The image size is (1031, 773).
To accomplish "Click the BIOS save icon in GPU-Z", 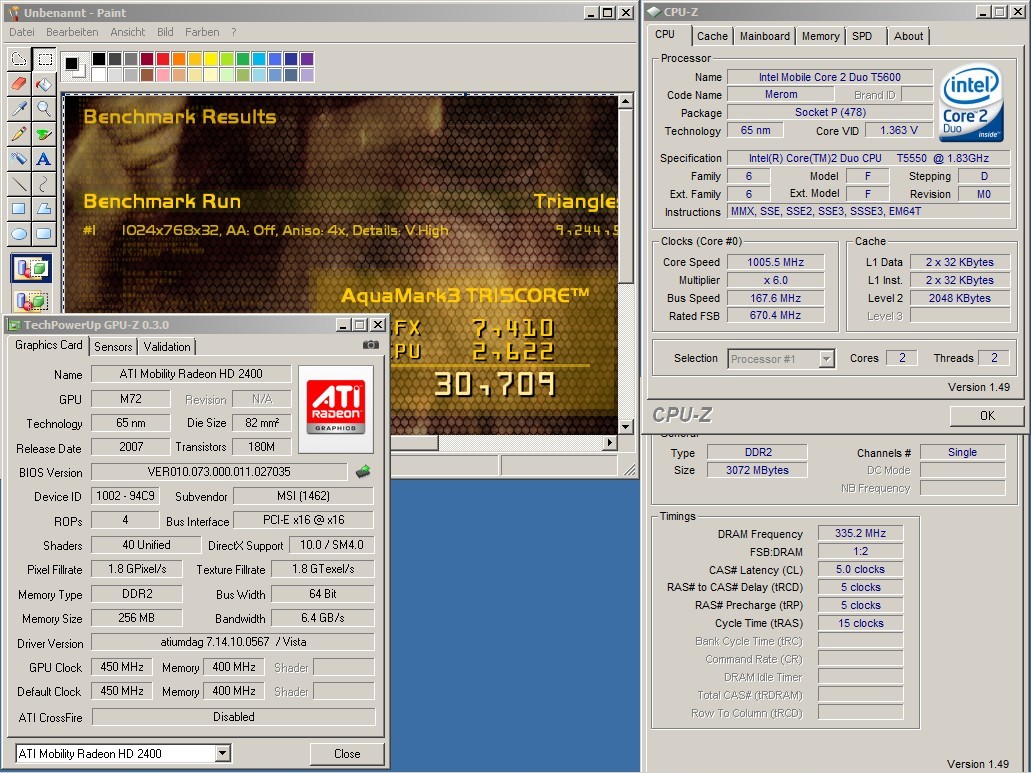I will (363, 471).
